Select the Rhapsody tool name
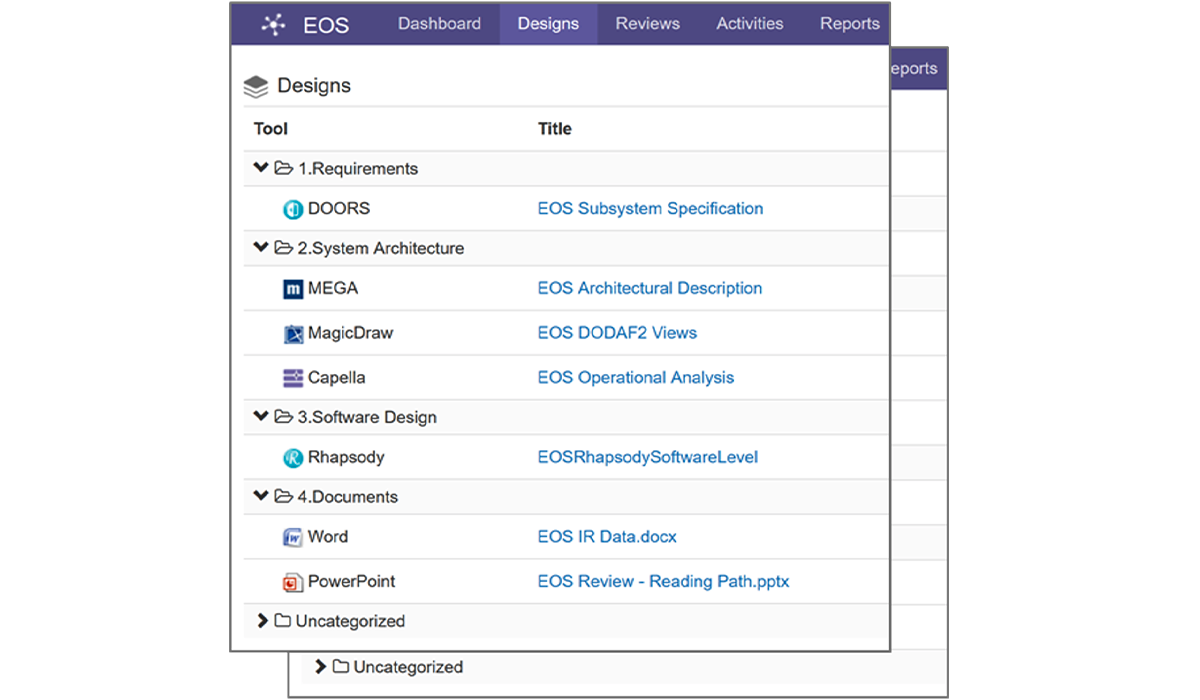 tap(346, 457)
